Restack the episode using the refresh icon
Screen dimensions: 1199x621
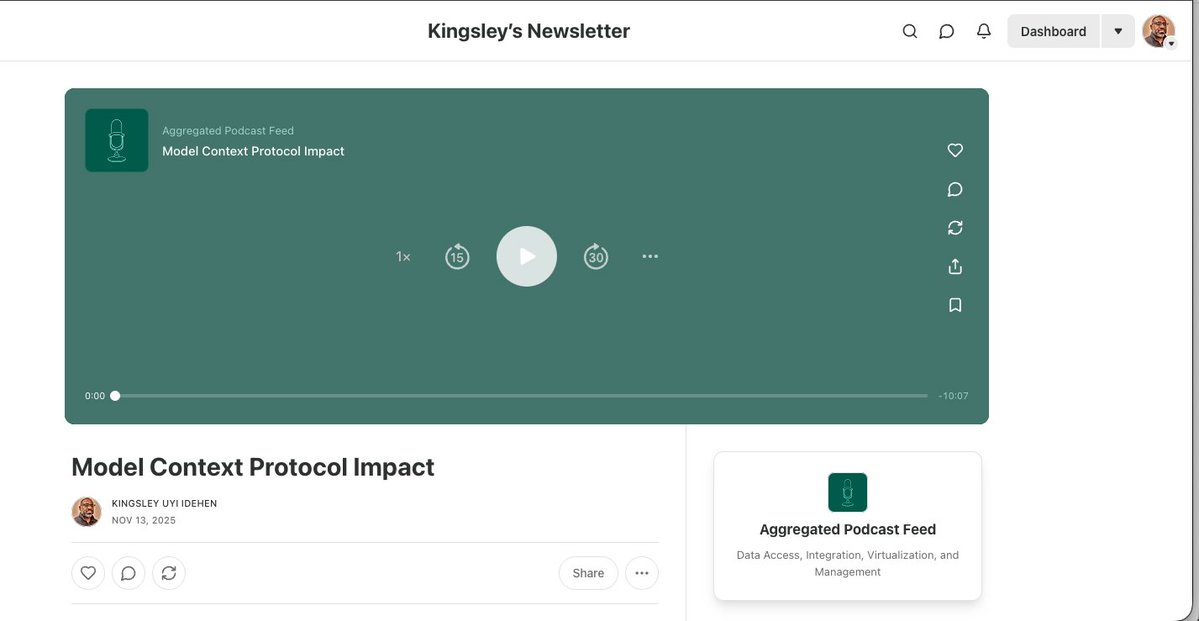pyautogui.click(x=954, y=227)
